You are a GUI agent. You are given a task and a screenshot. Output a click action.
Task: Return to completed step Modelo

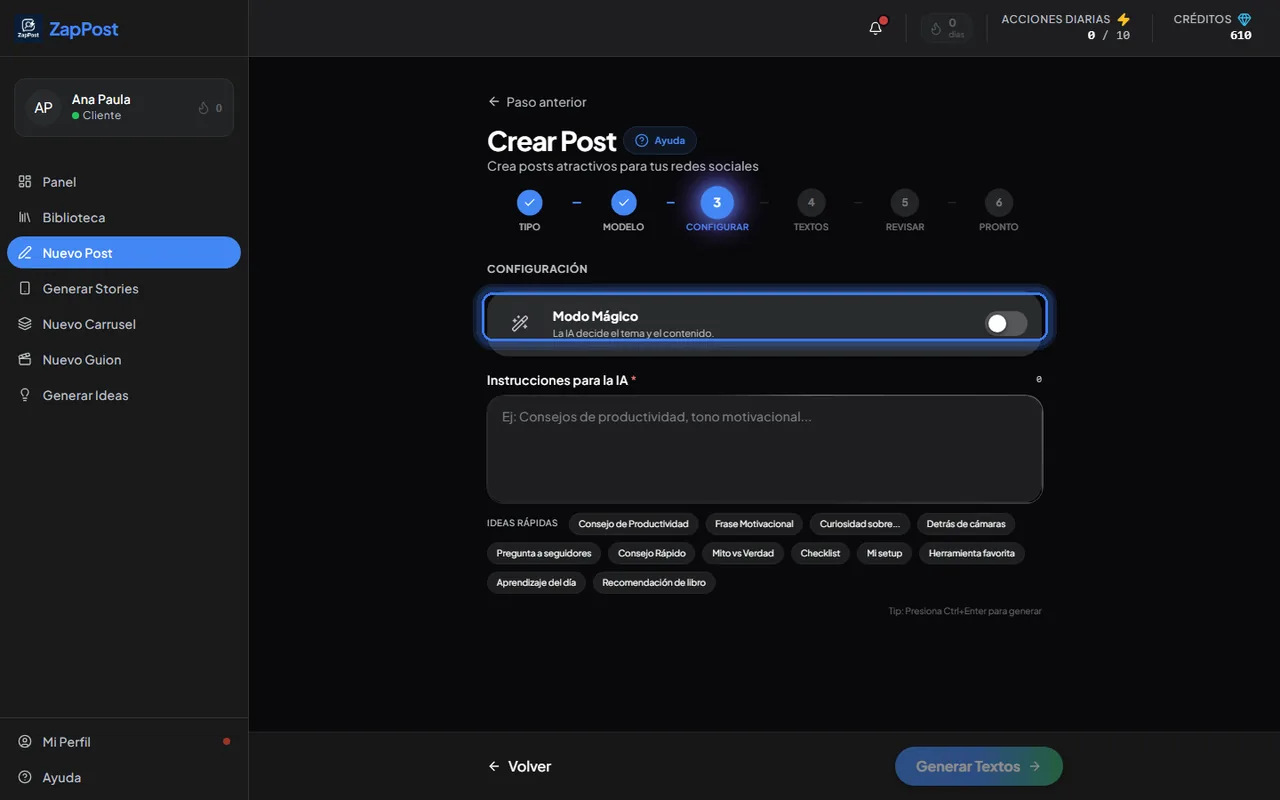coord(623,202)
